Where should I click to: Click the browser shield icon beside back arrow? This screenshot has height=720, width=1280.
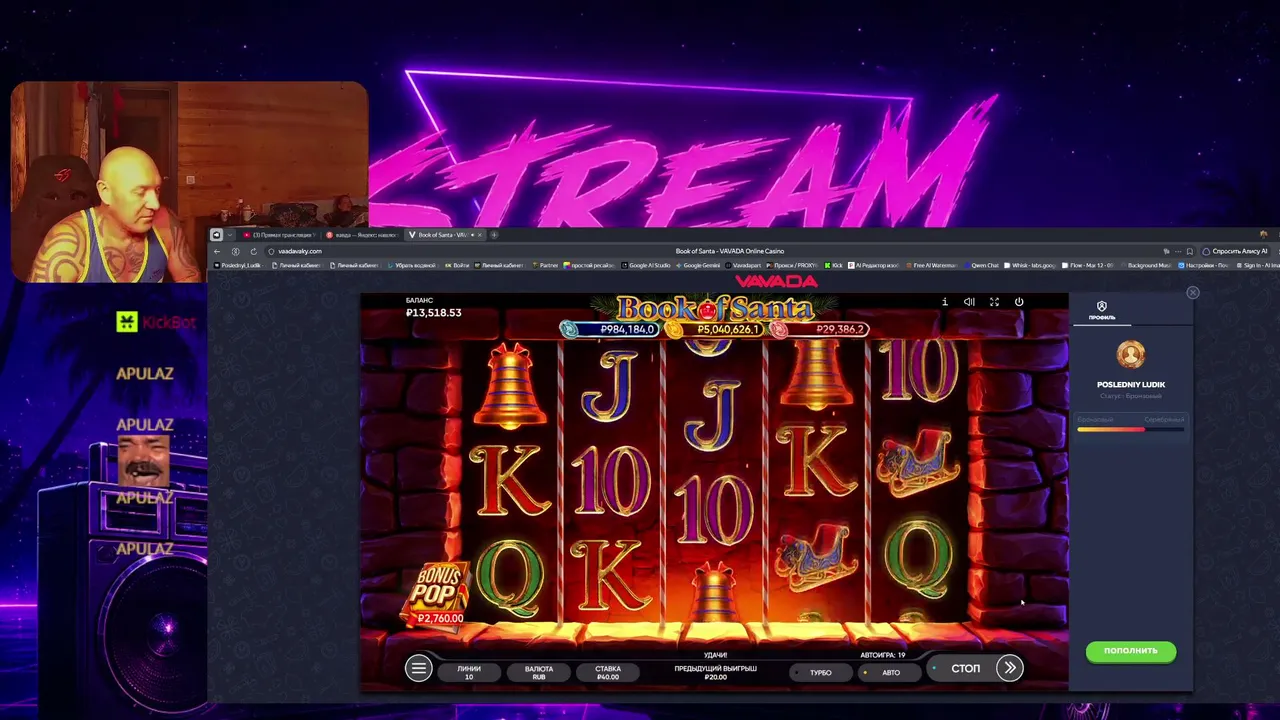coord(271,251)
